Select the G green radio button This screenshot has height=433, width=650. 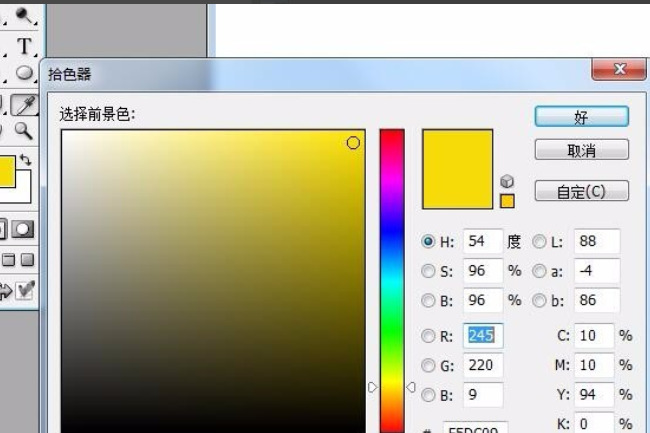(429, 365)
